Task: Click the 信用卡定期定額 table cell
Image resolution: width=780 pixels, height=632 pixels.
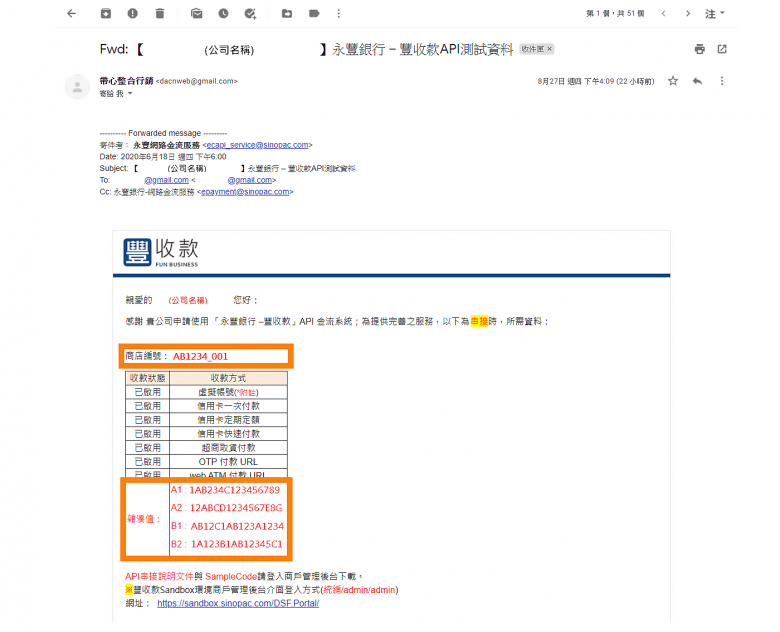Action: point(228,420)
